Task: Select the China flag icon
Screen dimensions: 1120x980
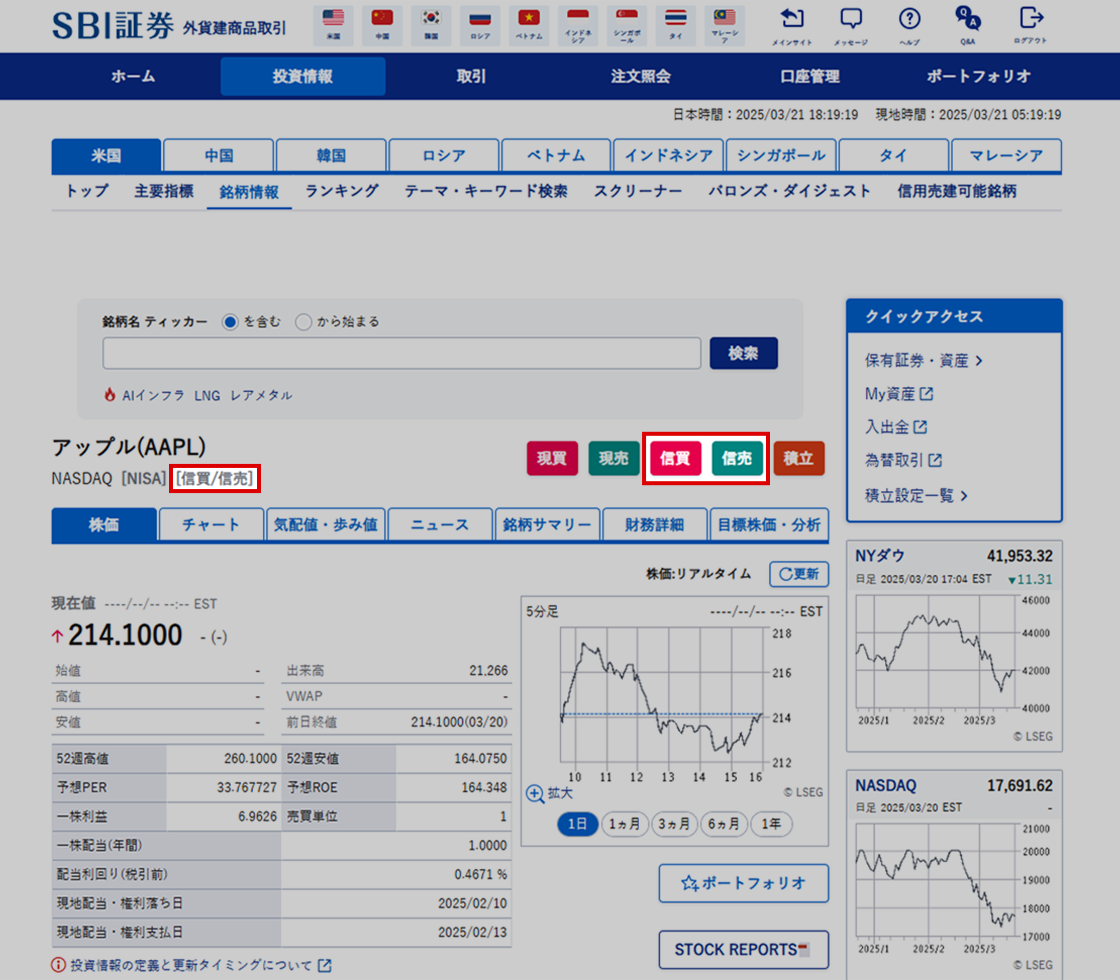Action: (x=382, y=24)
